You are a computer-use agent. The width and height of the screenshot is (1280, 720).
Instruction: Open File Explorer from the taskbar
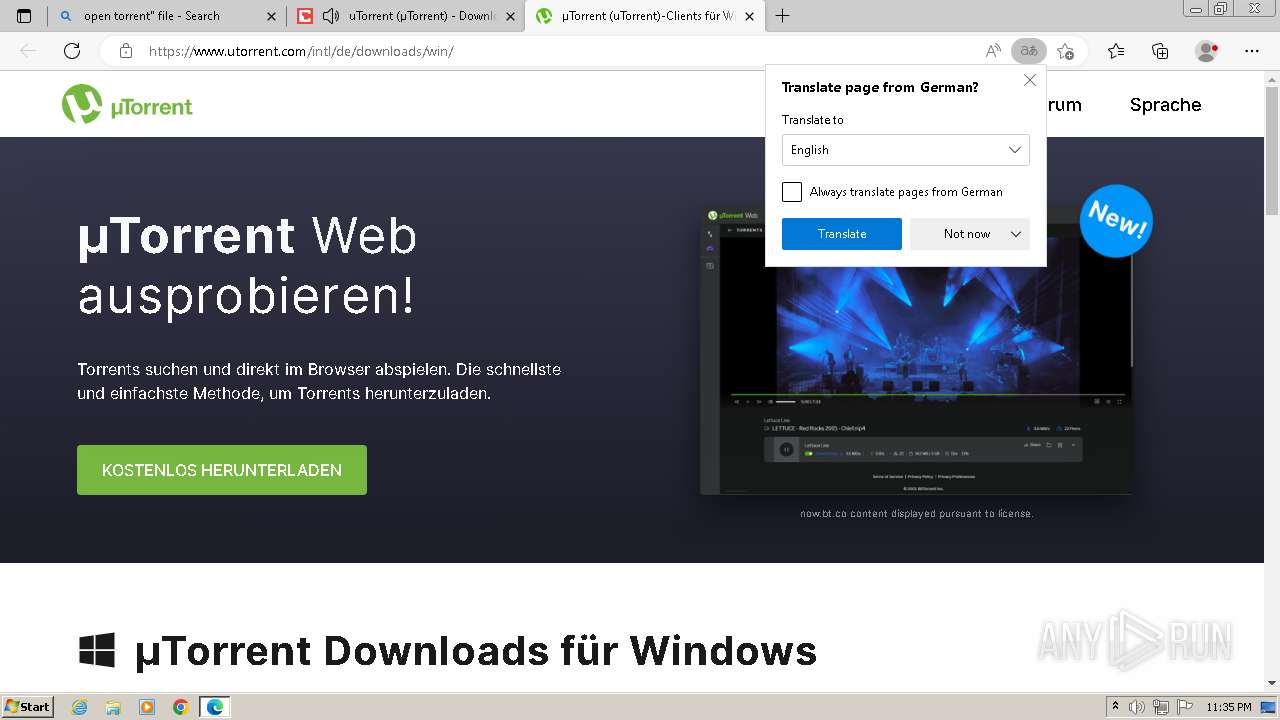point(113,707)
